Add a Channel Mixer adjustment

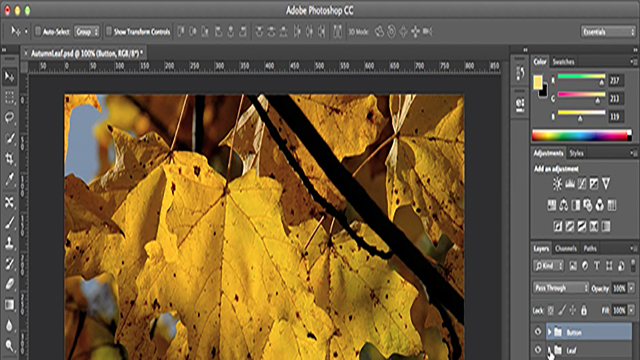click(x=600, y=205)
